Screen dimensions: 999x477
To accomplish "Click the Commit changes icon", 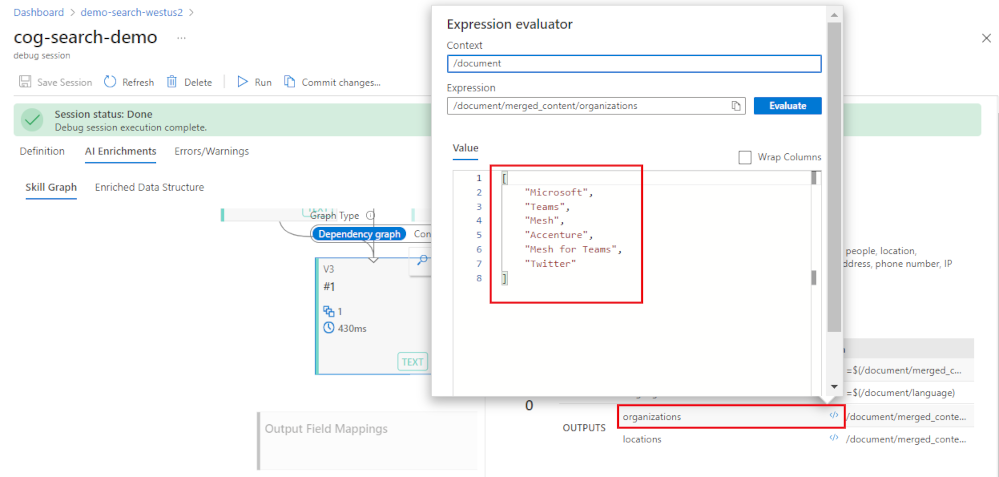I will [x=290, y=82].
